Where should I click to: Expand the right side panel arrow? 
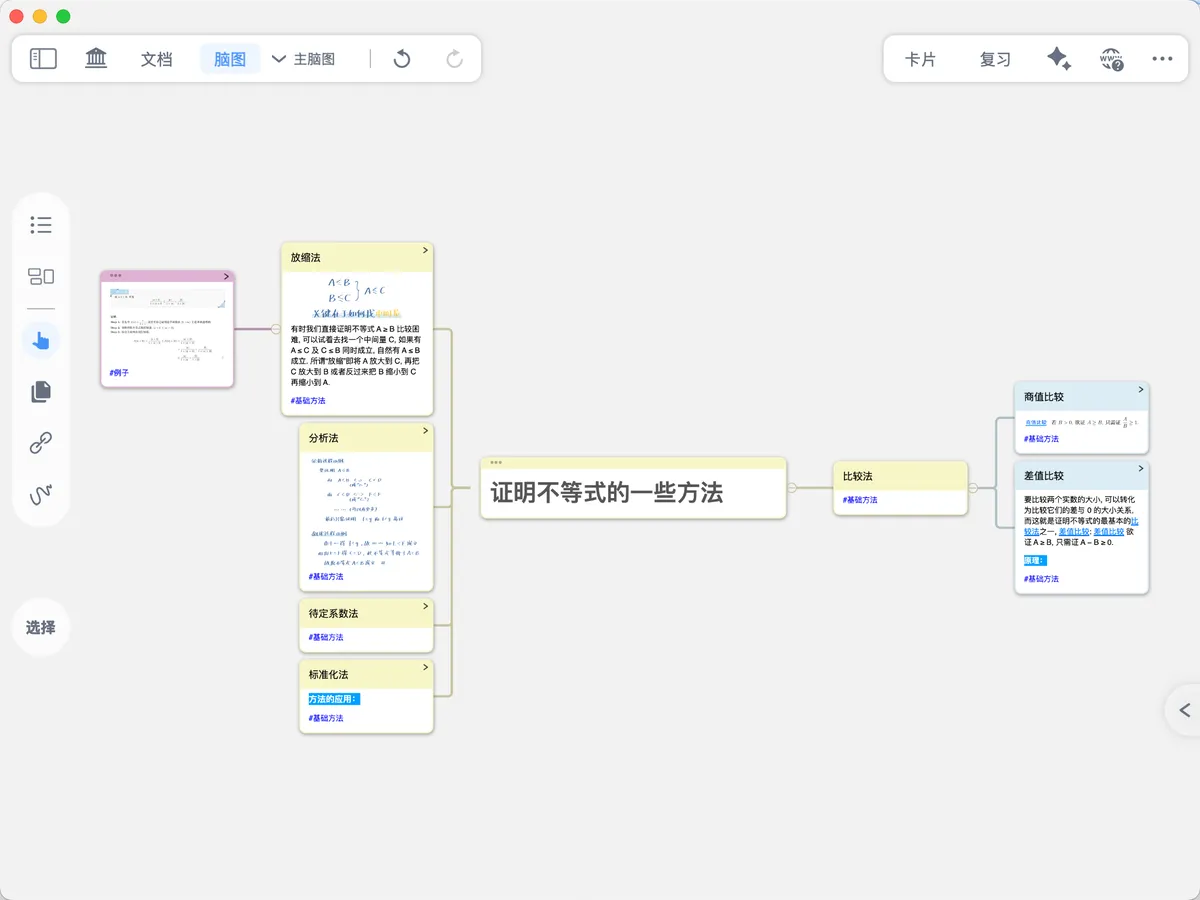(1185, 710)
